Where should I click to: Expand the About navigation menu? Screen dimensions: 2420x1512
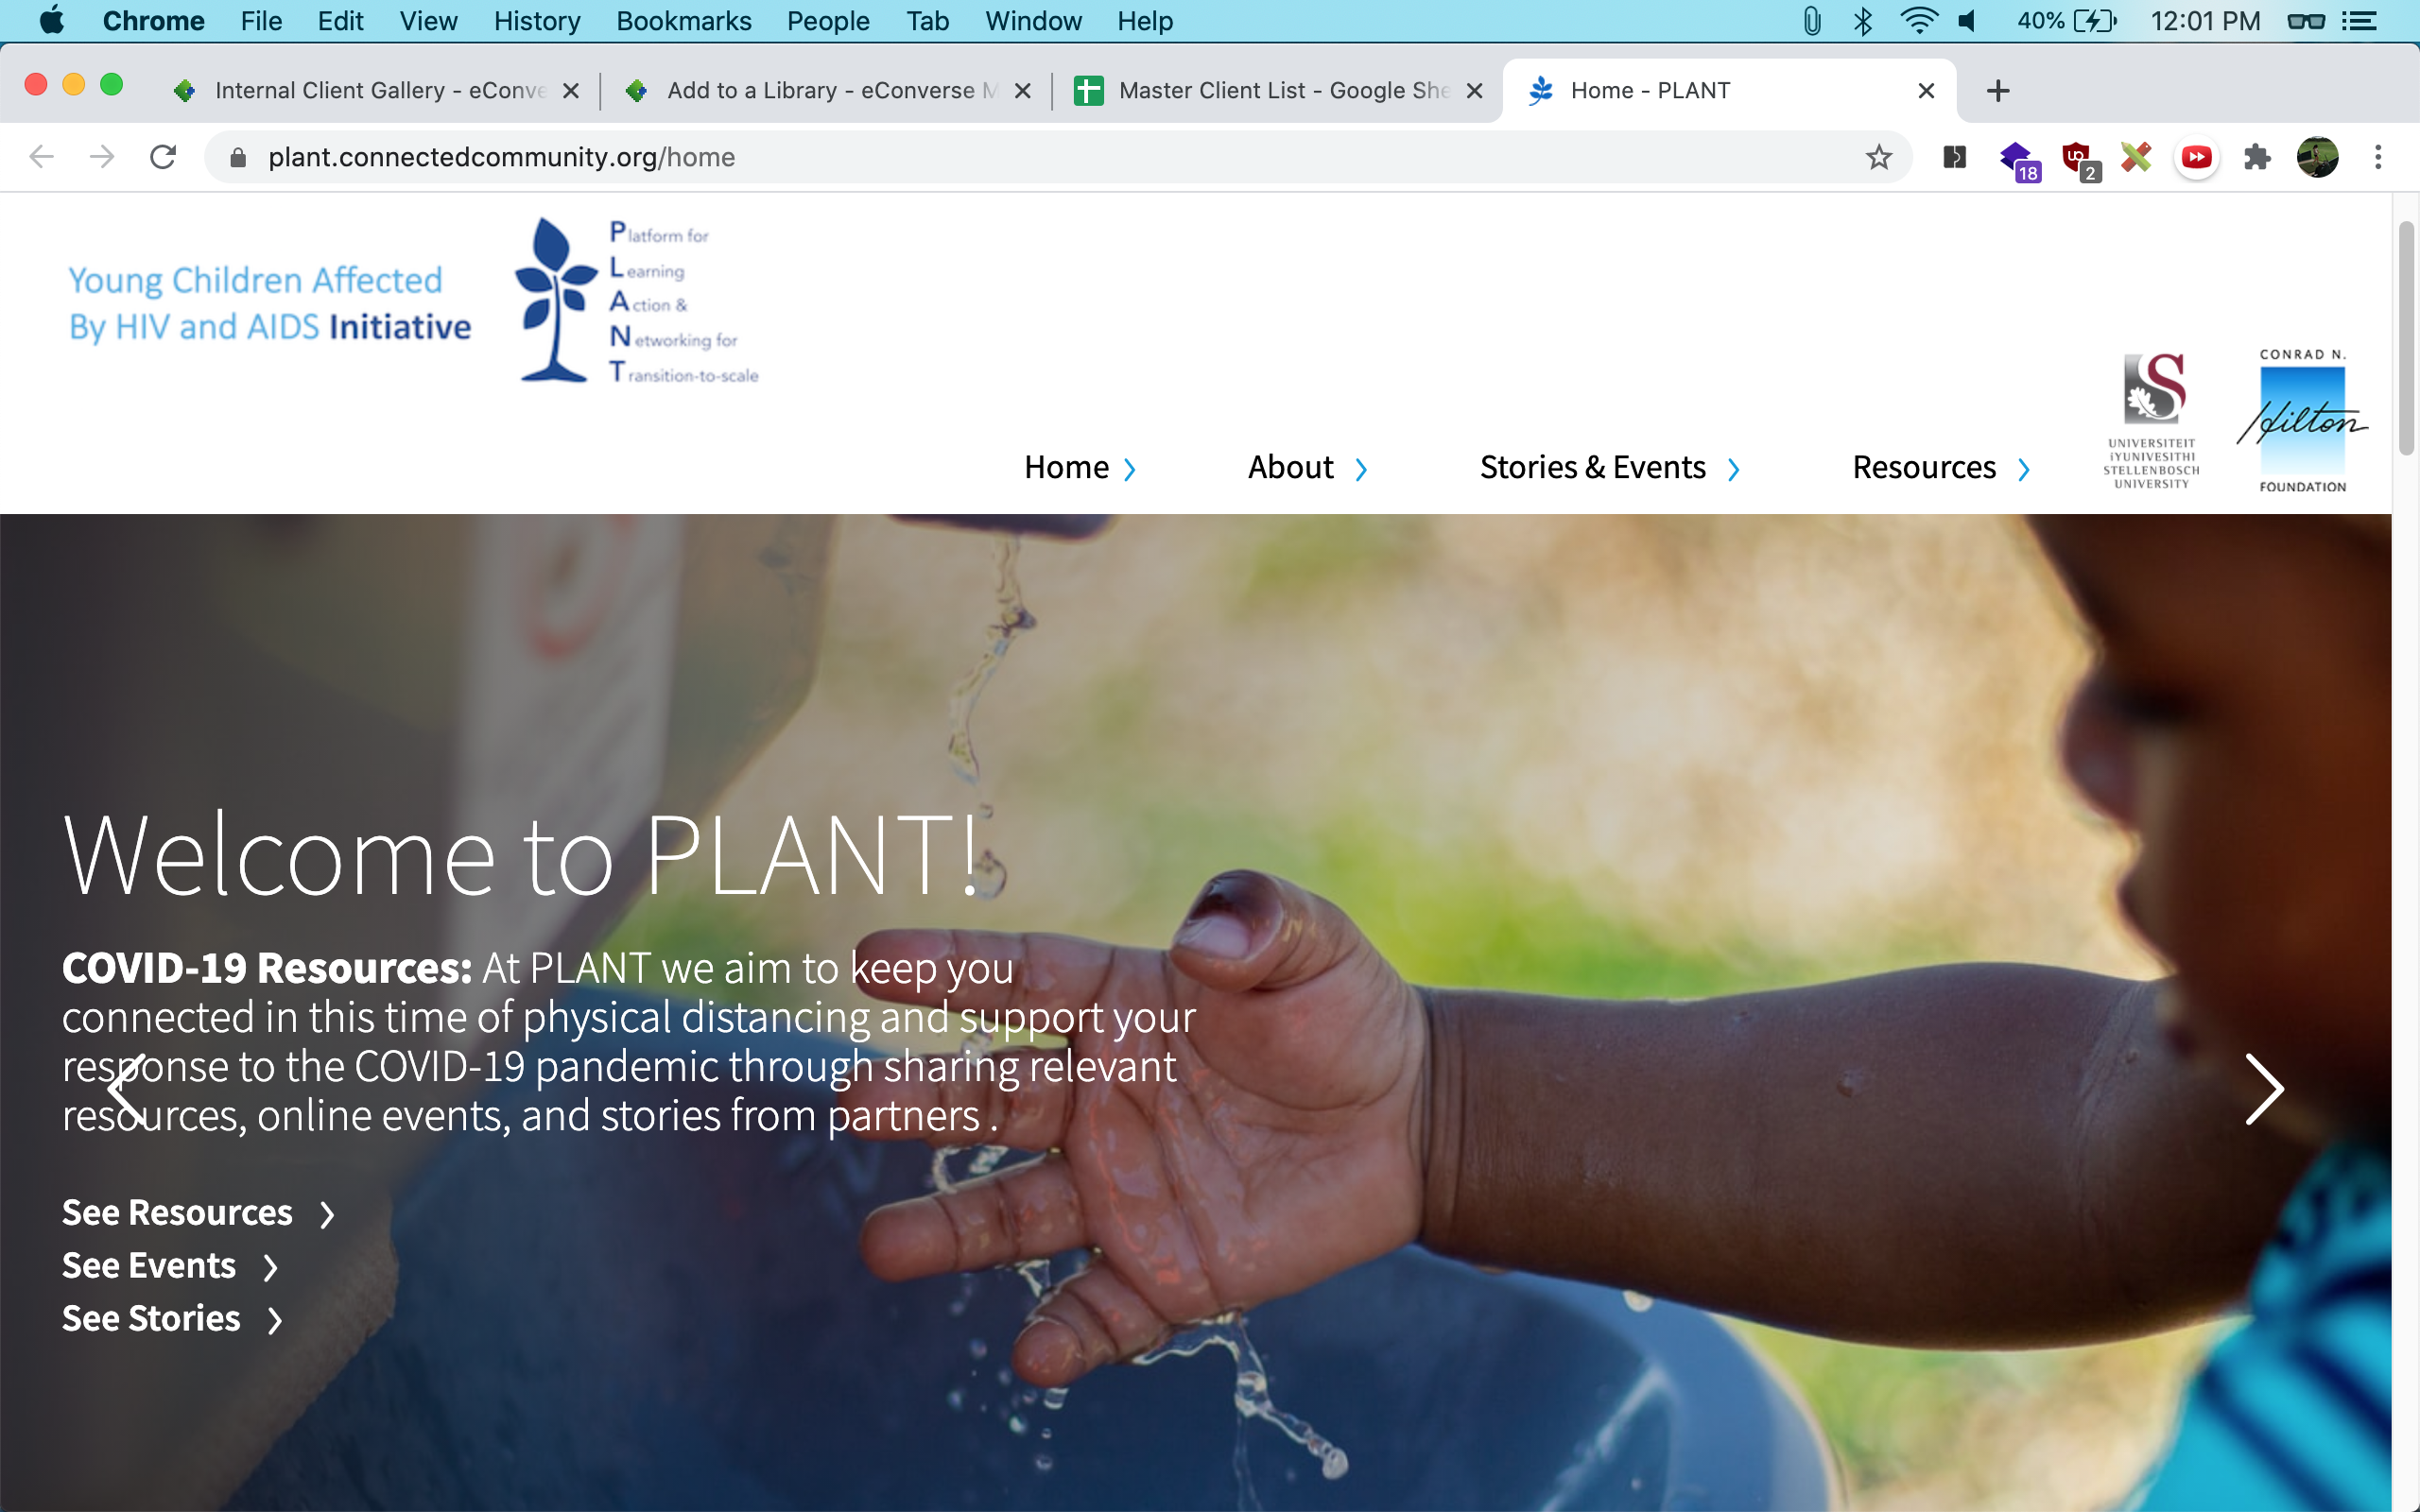pyautogui.click(x=1307, y=467)
